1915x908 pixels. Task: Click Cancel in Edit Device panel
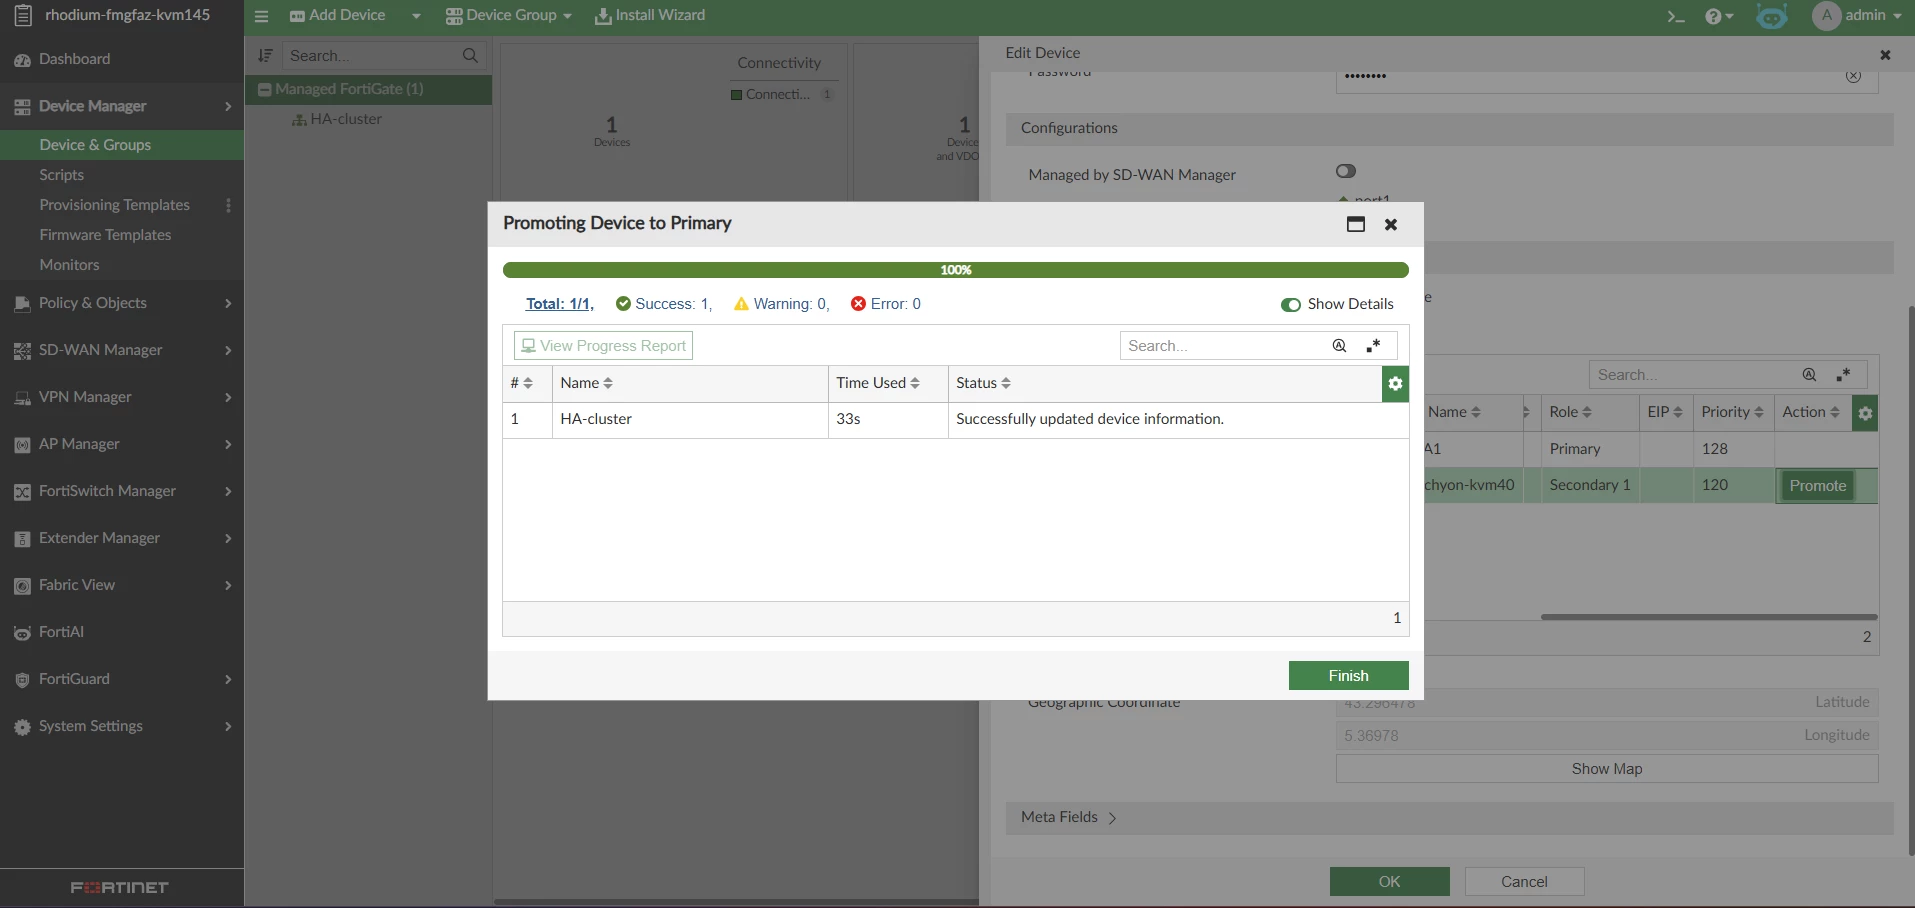(x=1524, y=882)
